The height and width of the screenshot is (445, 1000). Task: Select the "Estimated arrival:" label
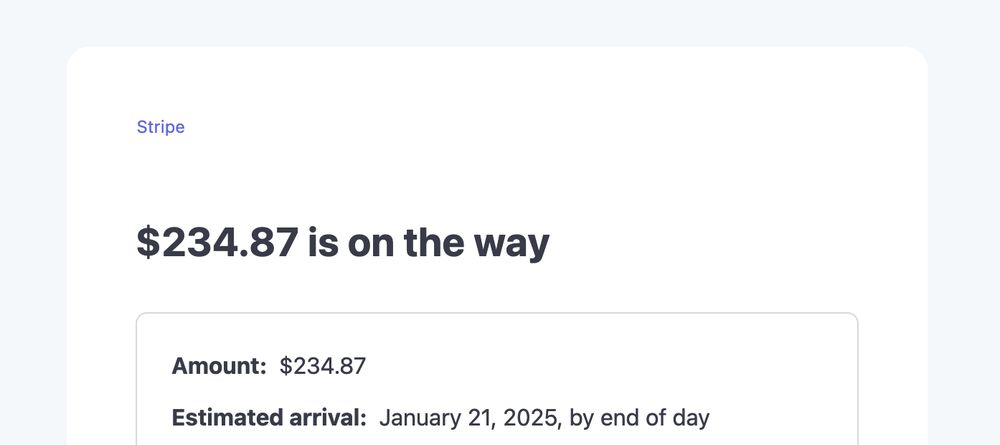269,418
